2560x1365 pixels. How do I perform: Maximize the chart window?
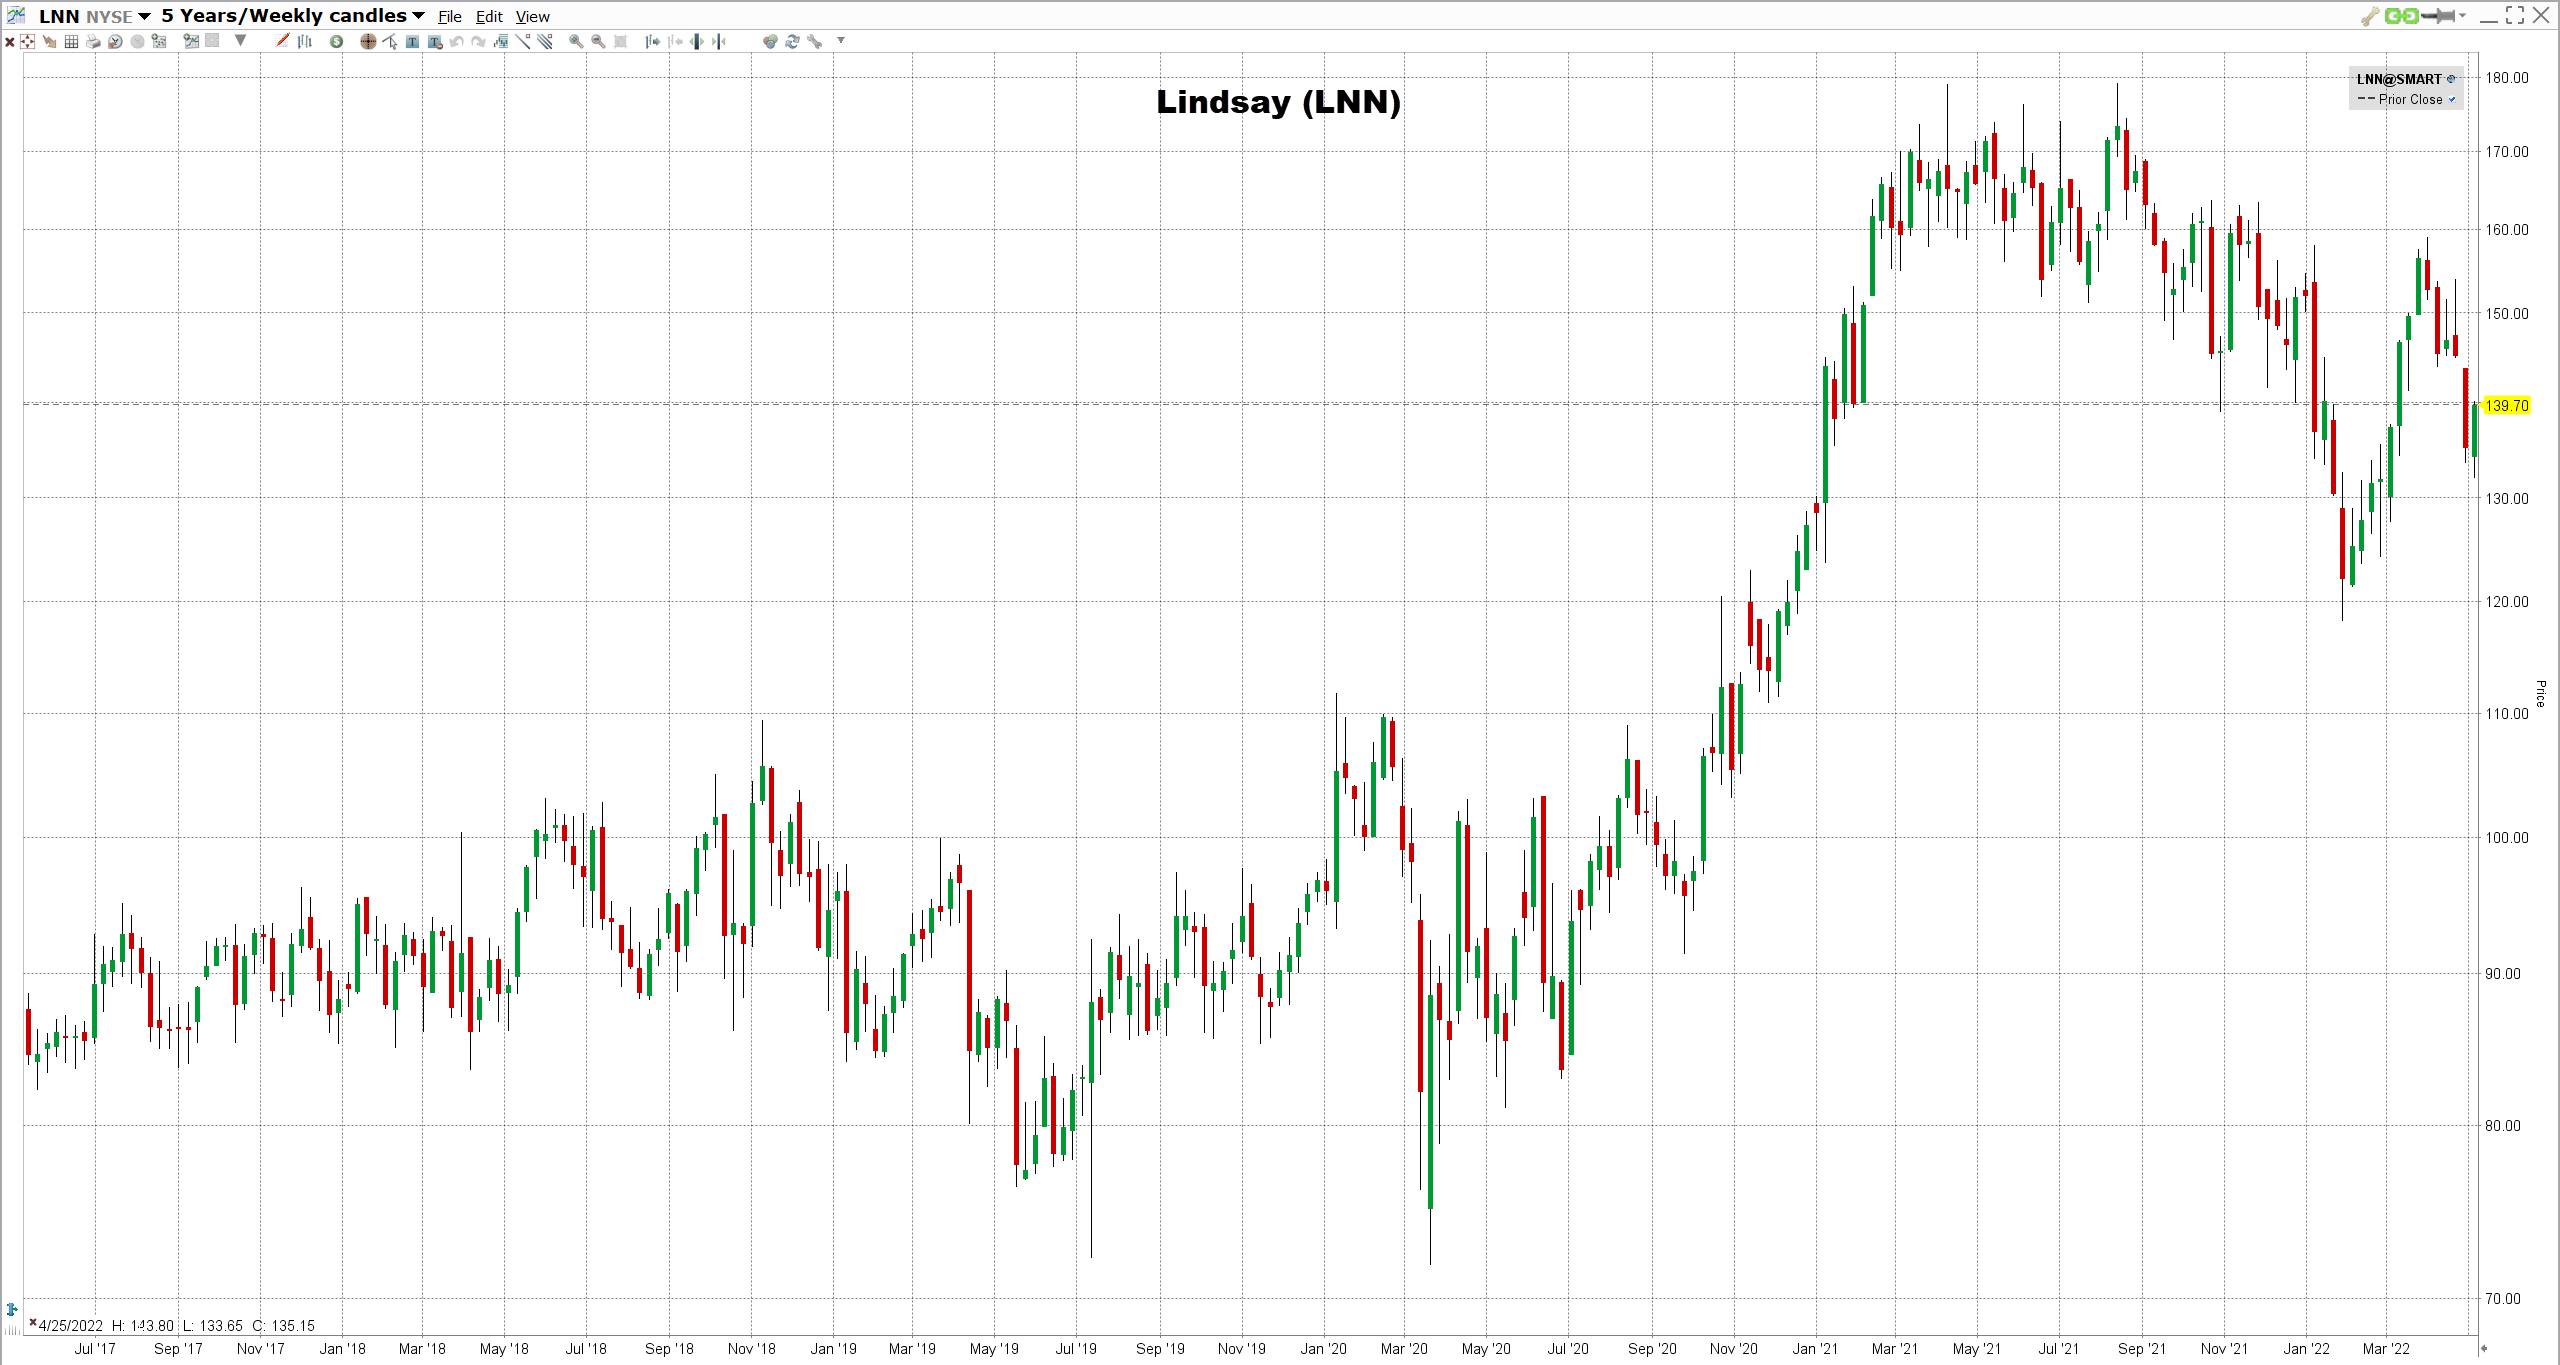[x=2515, y=15]
